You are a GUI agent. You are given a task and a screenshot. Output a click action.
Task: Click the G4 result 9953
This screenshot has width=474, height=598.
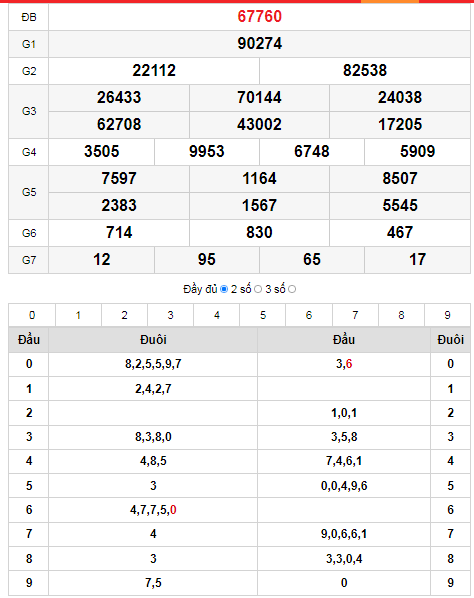(207, 152)
